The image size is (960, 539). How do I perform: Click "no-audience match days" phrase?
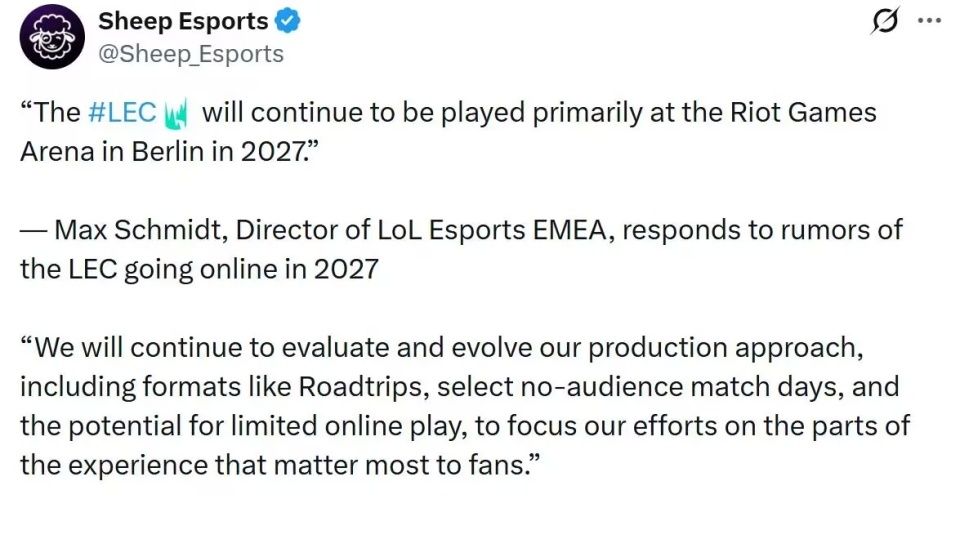(650, 387)
